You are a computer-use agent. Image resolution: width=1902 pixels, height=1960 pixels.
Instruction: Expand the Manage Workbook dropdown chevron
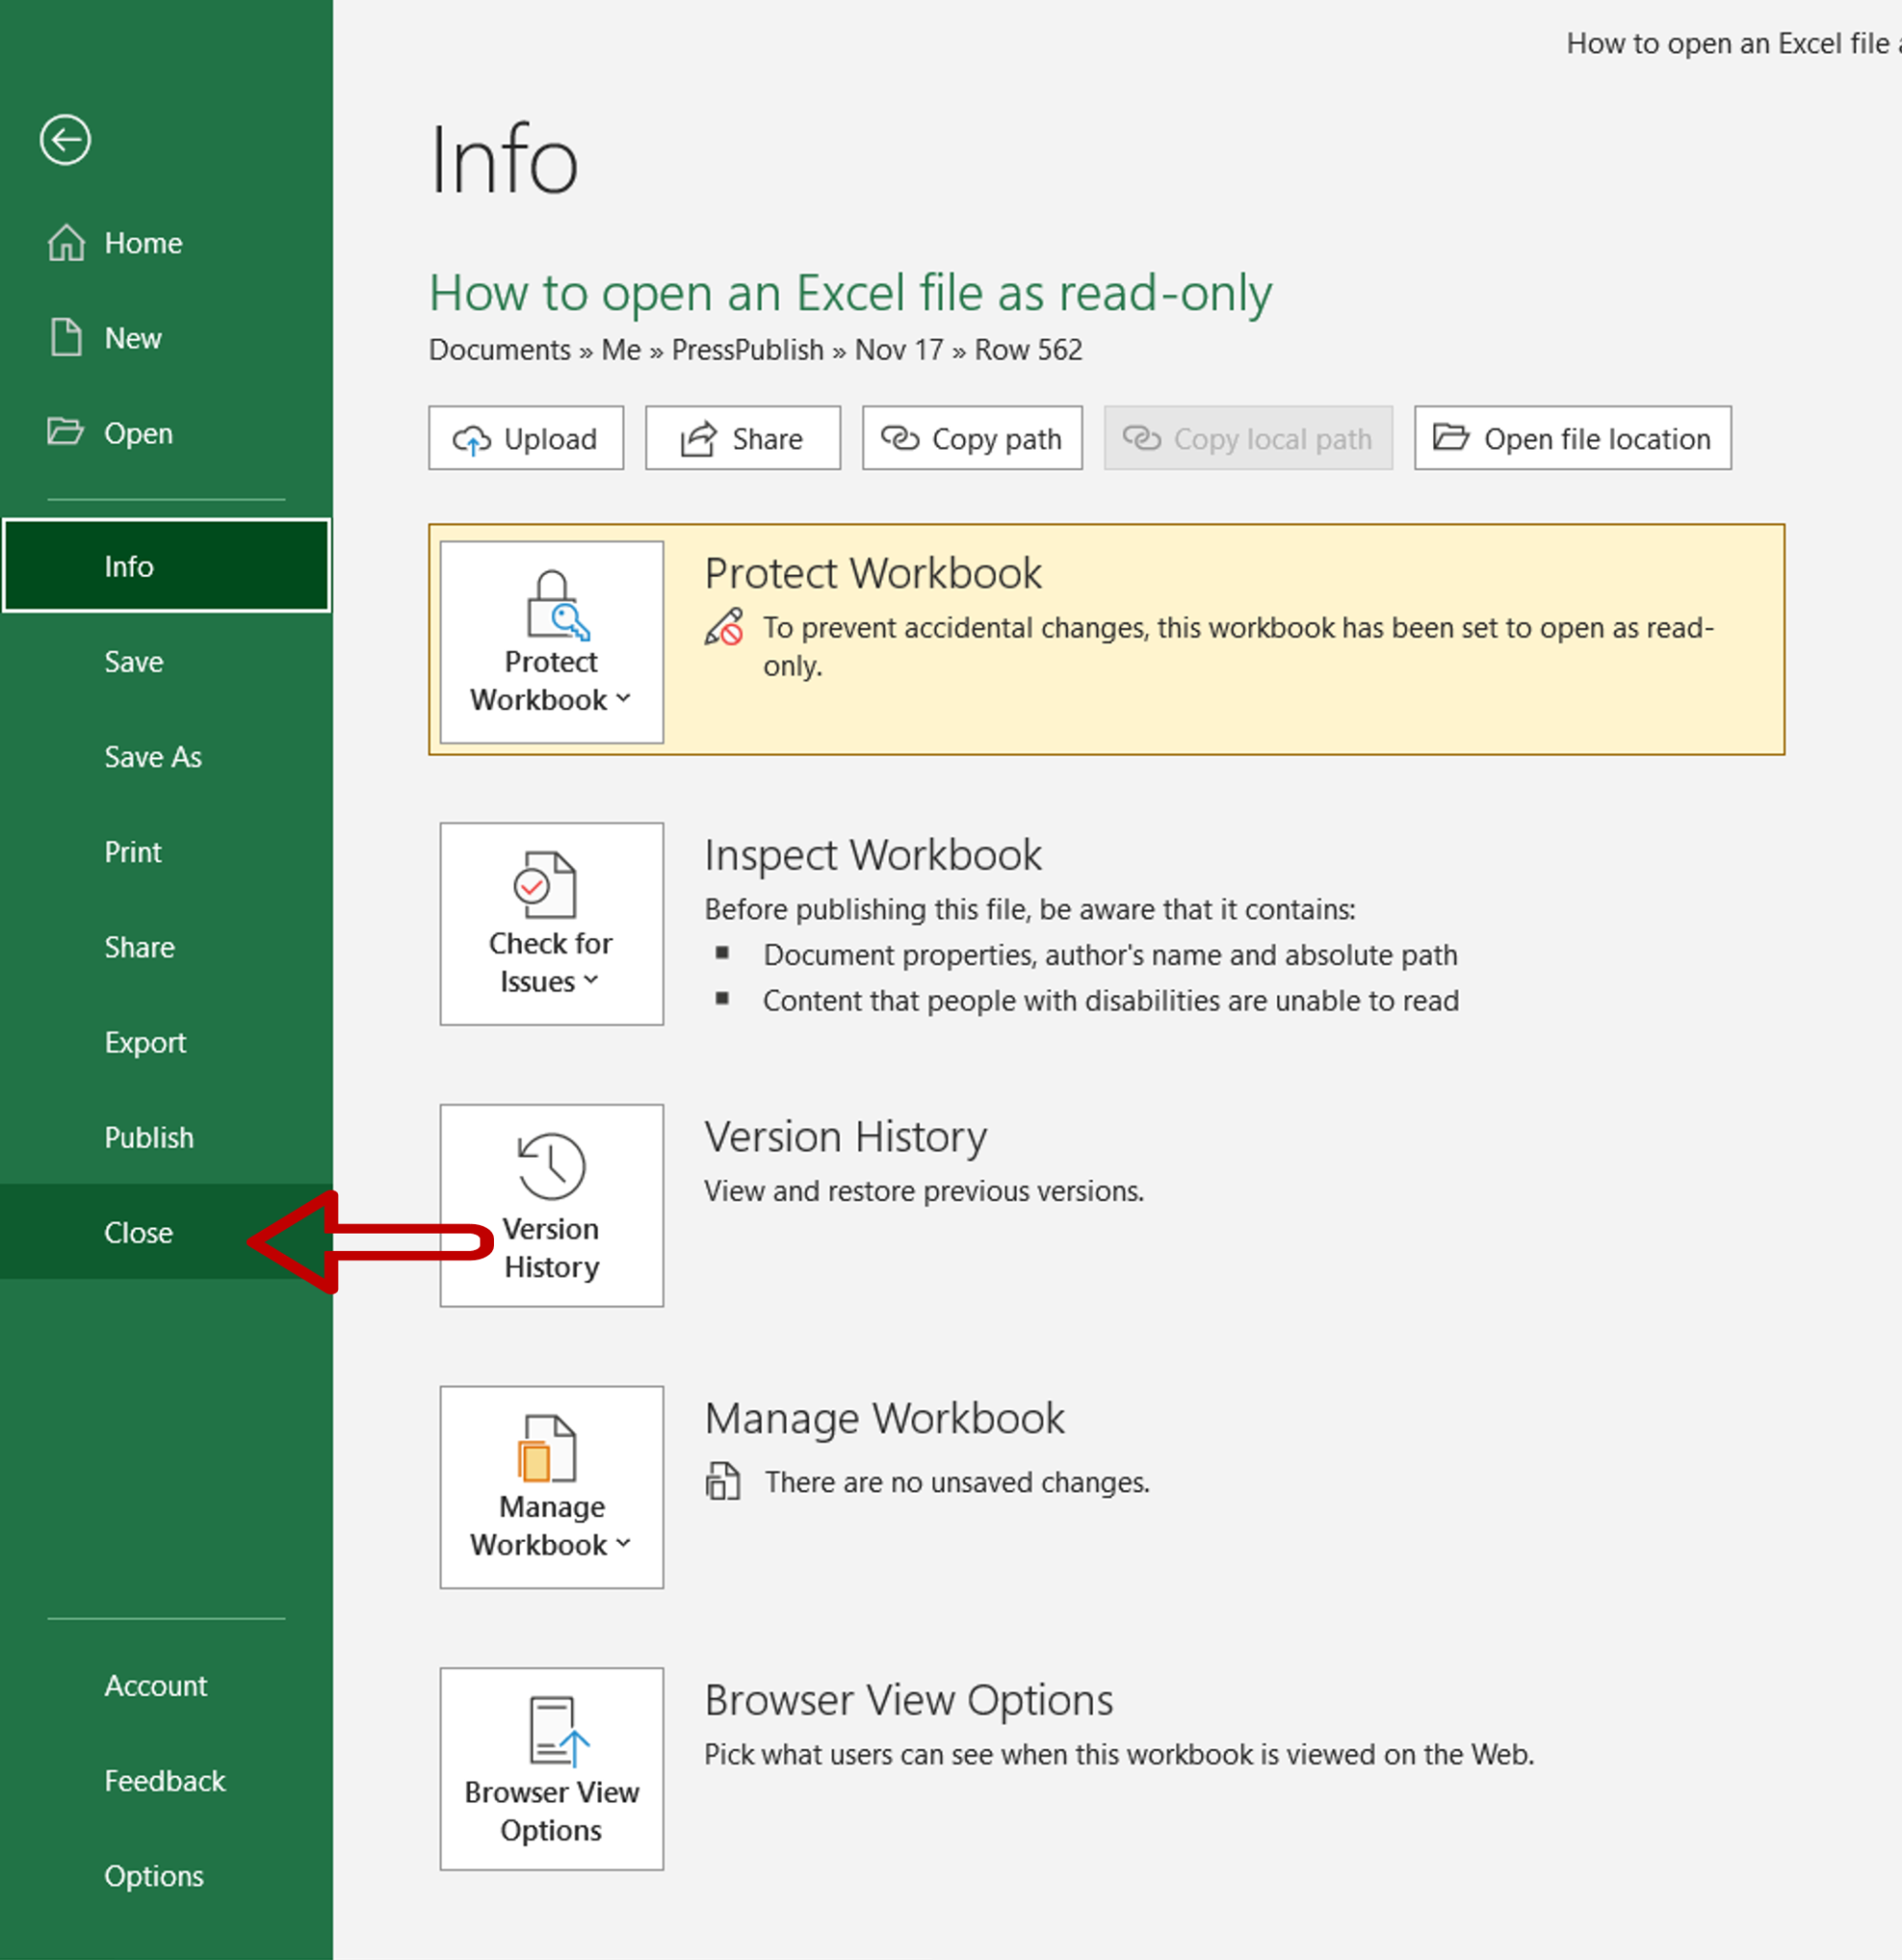[x=625, y=1545]
